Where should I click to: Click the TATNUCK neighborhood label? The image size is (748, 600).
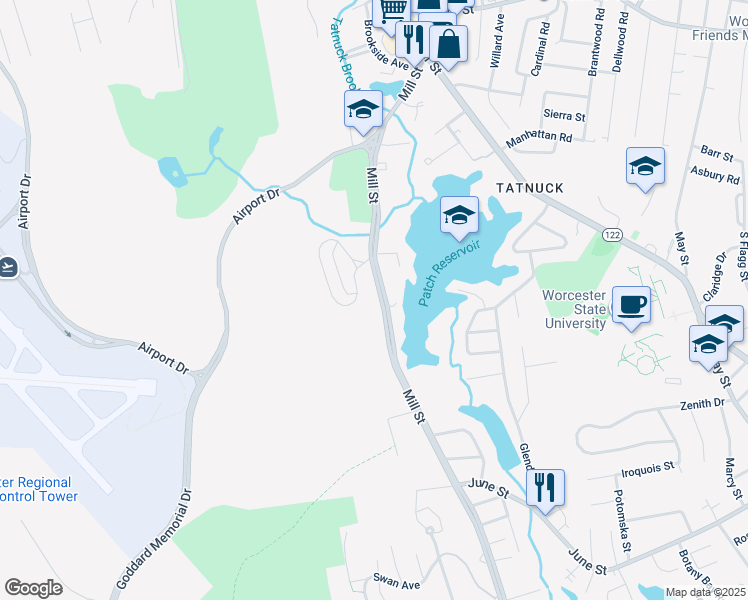[530, 188]
